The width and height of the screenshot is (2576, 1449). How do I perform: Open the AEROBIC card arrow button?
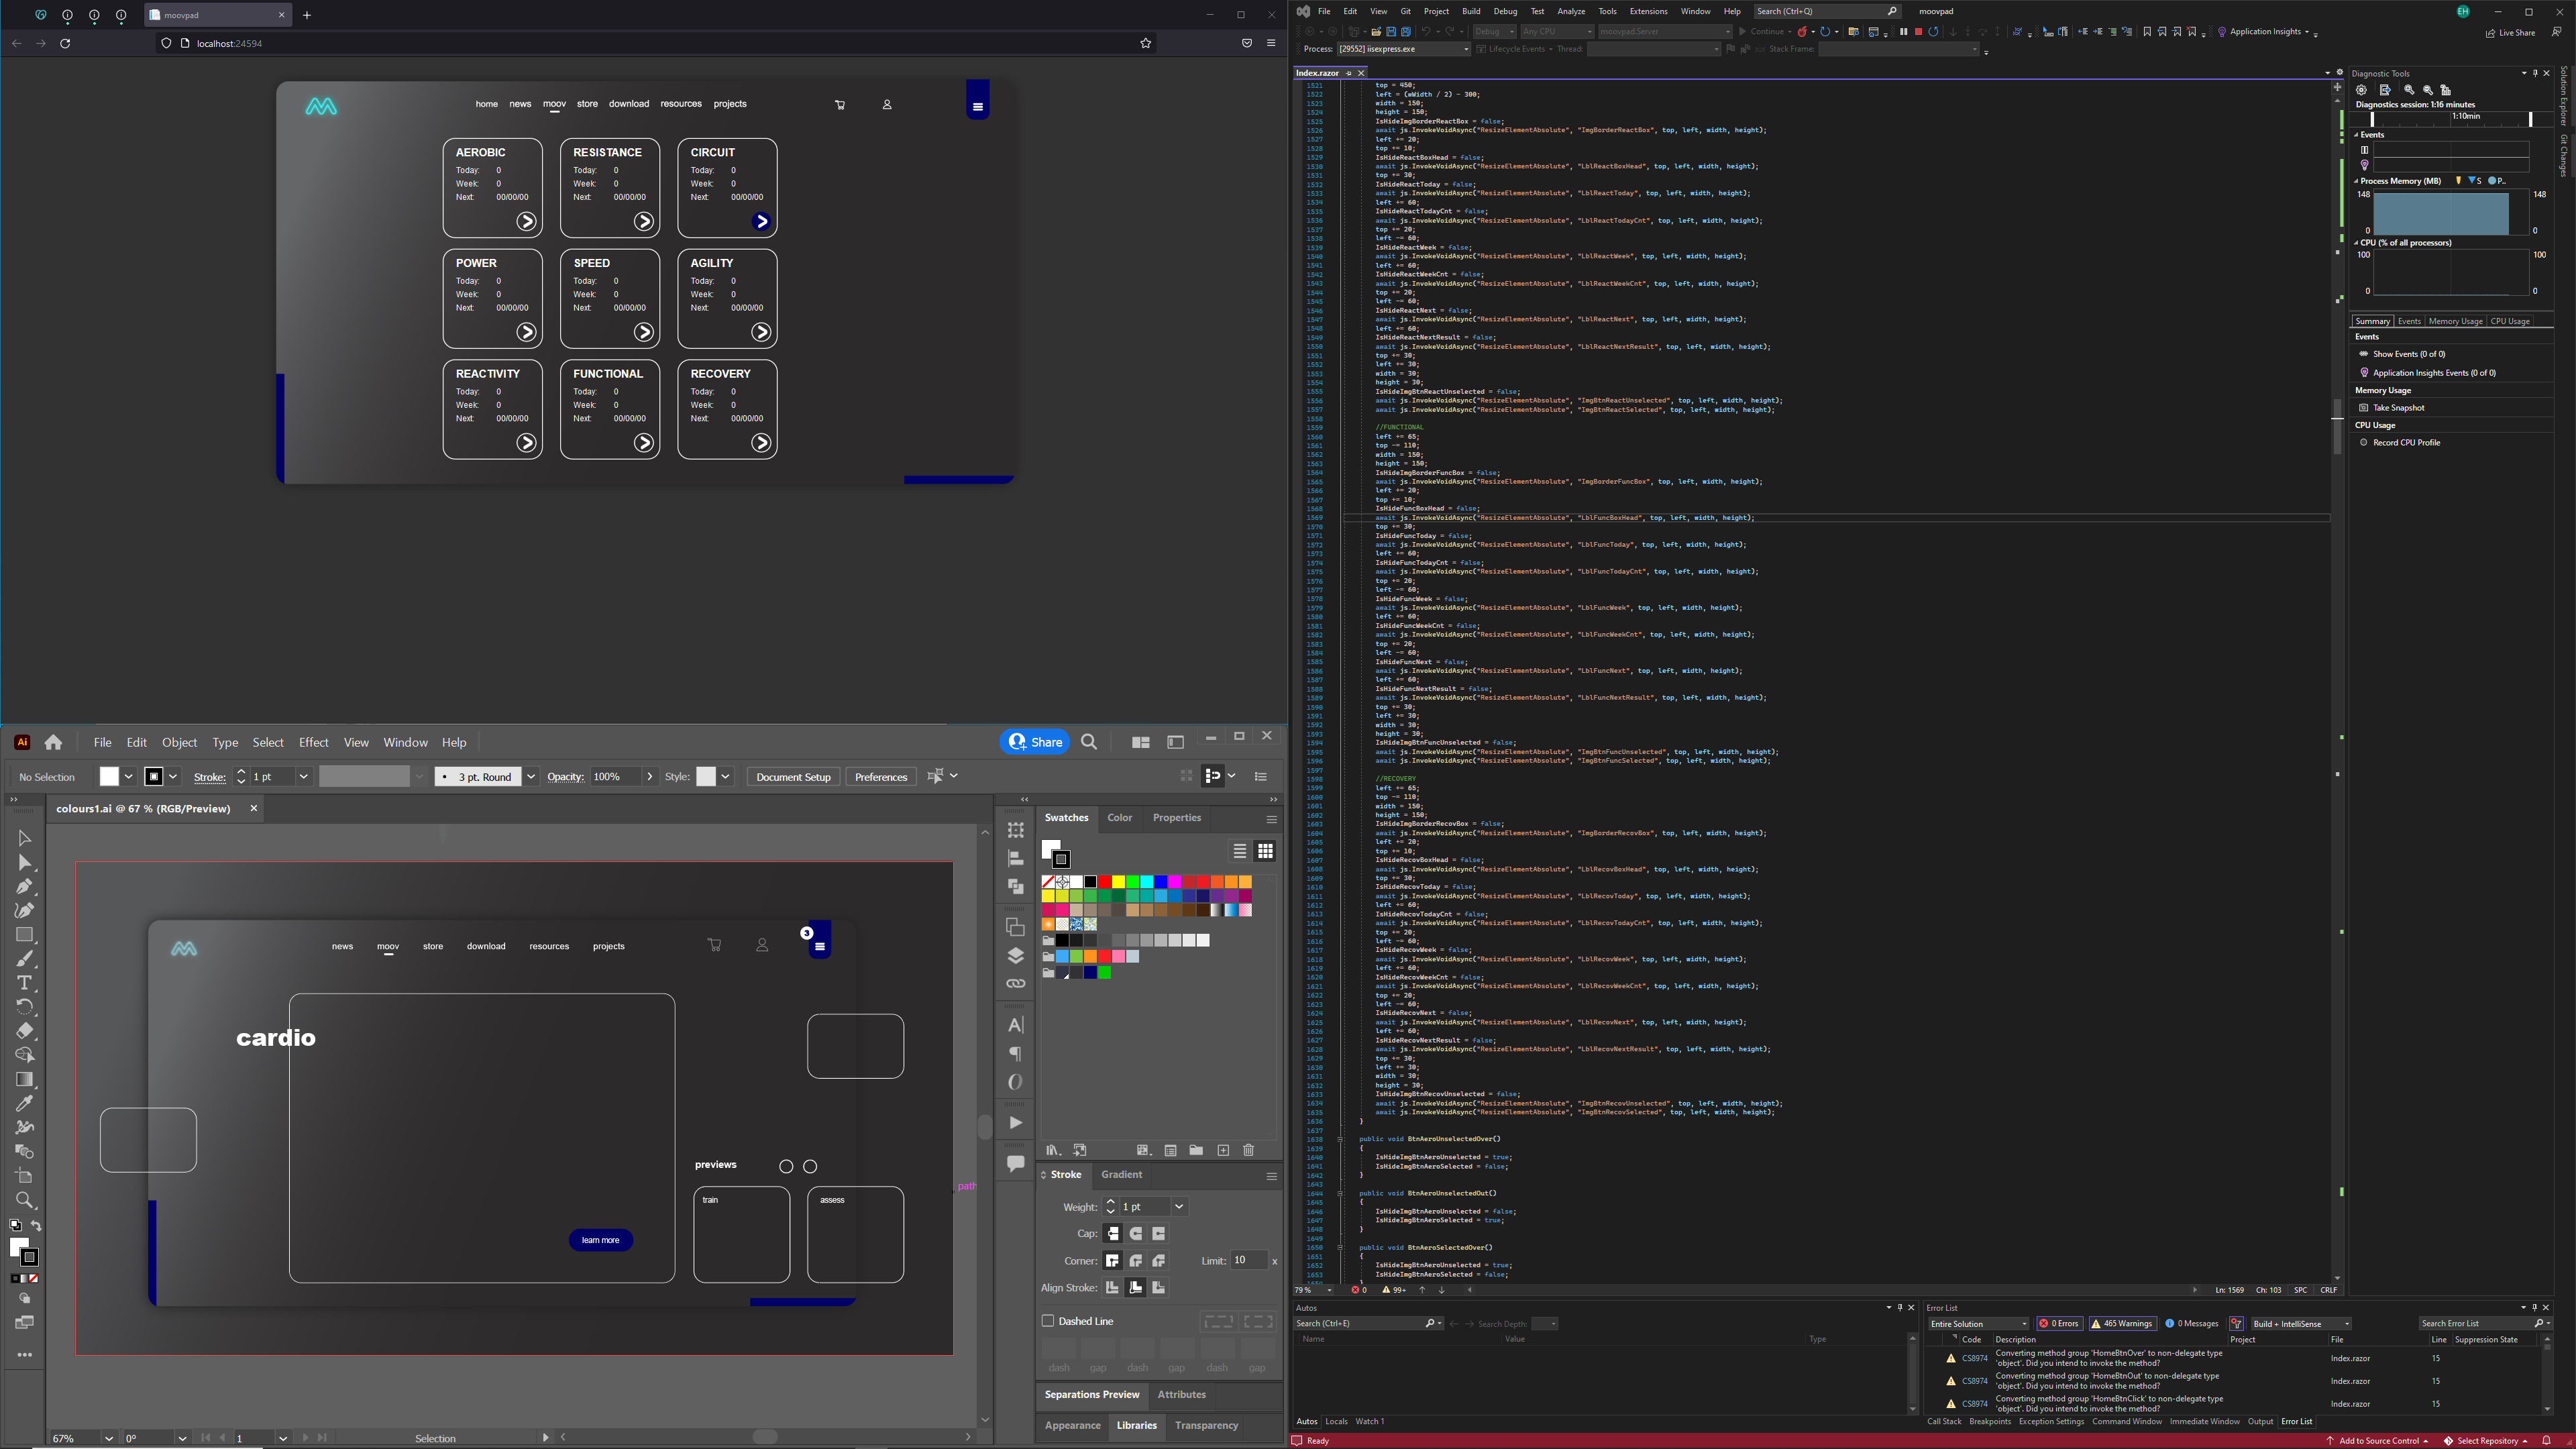coord(526,221)
